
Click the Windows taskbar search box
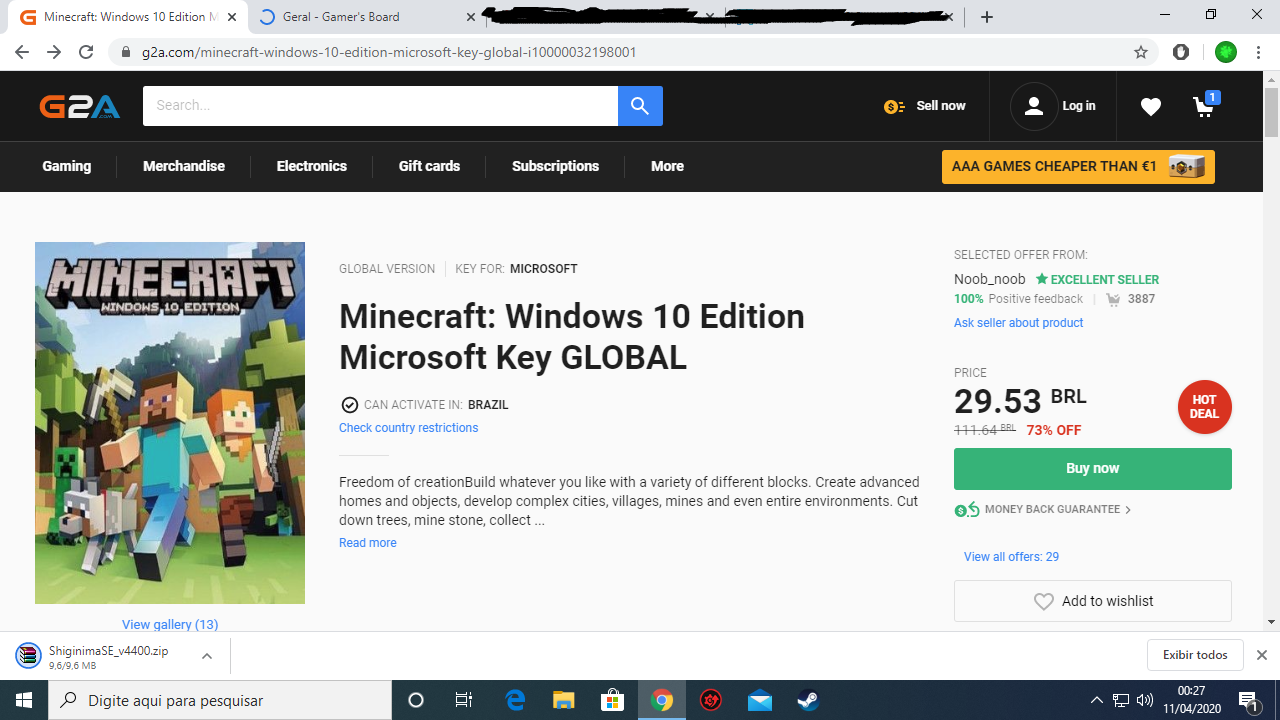coord(220,701)
